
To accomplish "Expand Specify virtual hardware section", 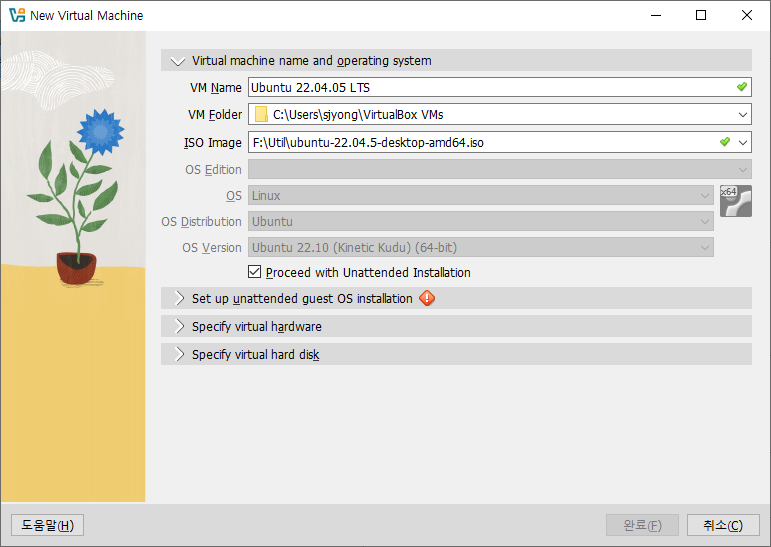I will [x=179, y=326].
